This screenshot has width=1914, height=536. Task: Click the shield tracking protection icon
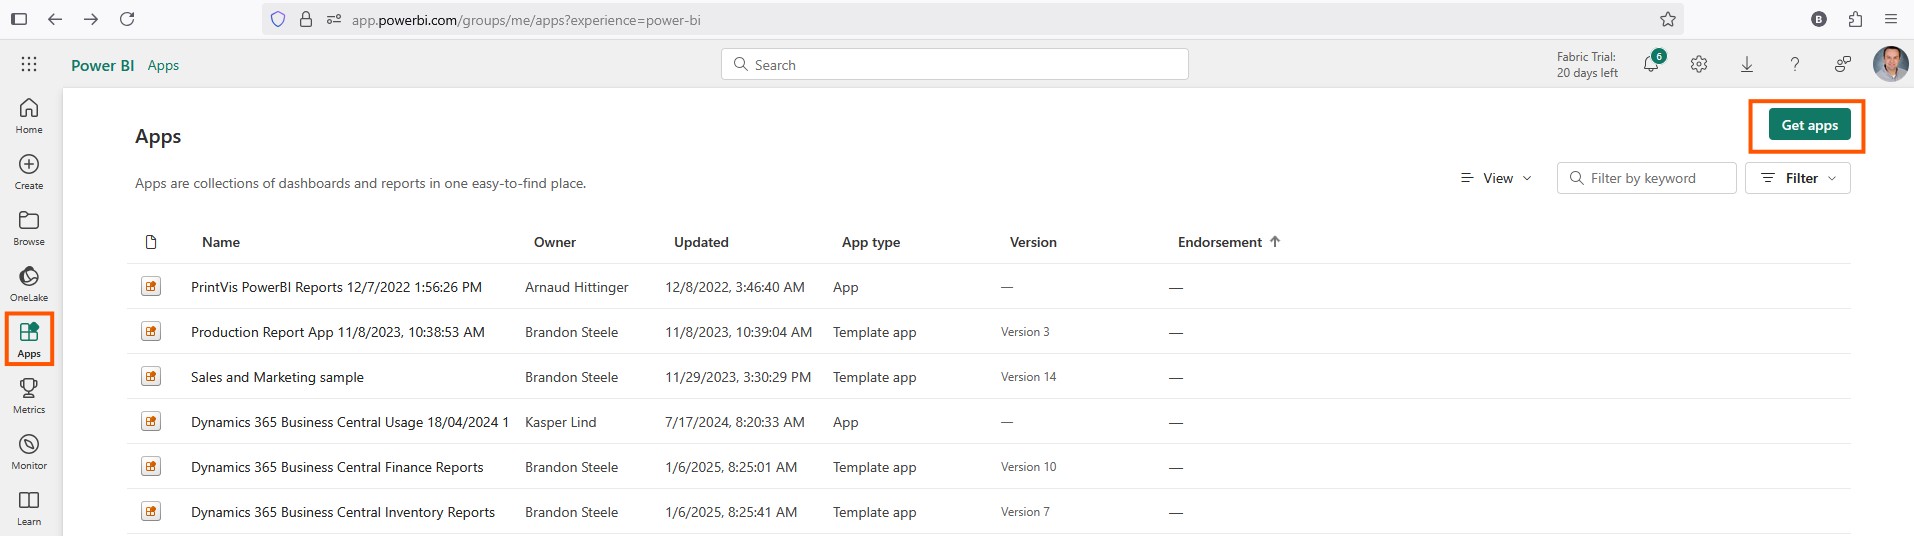tap(278, 19)
